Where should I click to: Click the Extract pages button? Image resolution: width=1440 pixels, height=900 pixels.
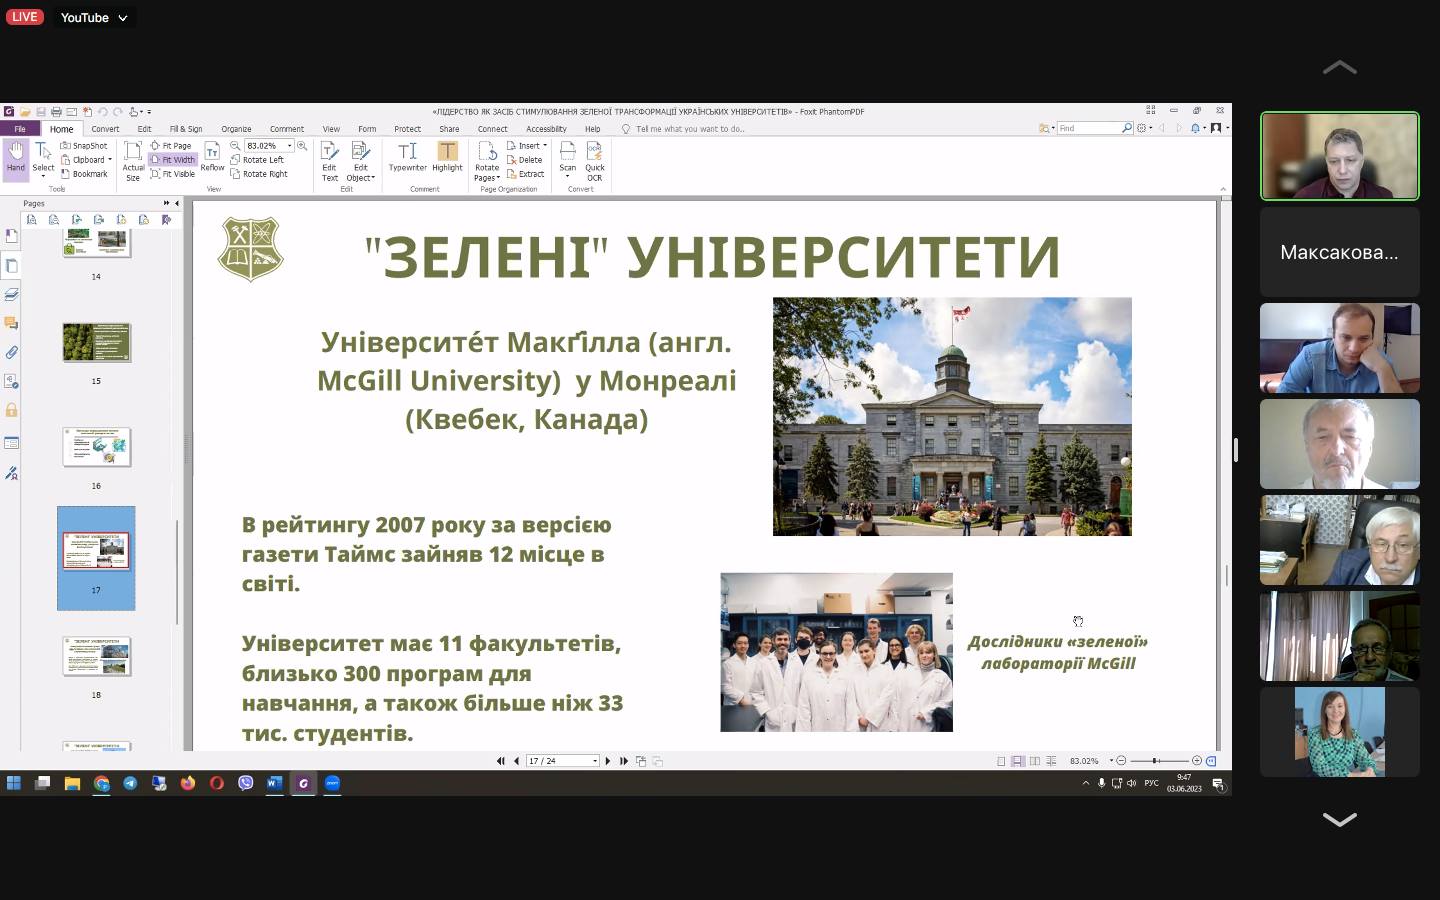526,174
